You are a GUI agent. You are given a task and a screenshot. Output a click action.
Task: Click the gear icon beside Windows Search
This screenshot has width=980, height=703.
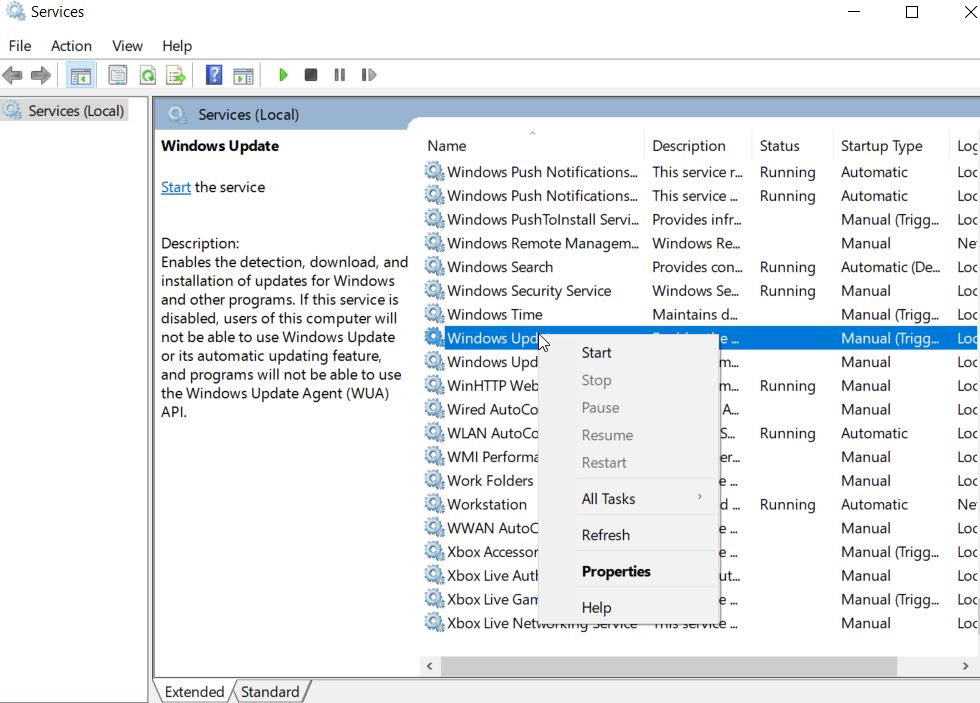434,266
